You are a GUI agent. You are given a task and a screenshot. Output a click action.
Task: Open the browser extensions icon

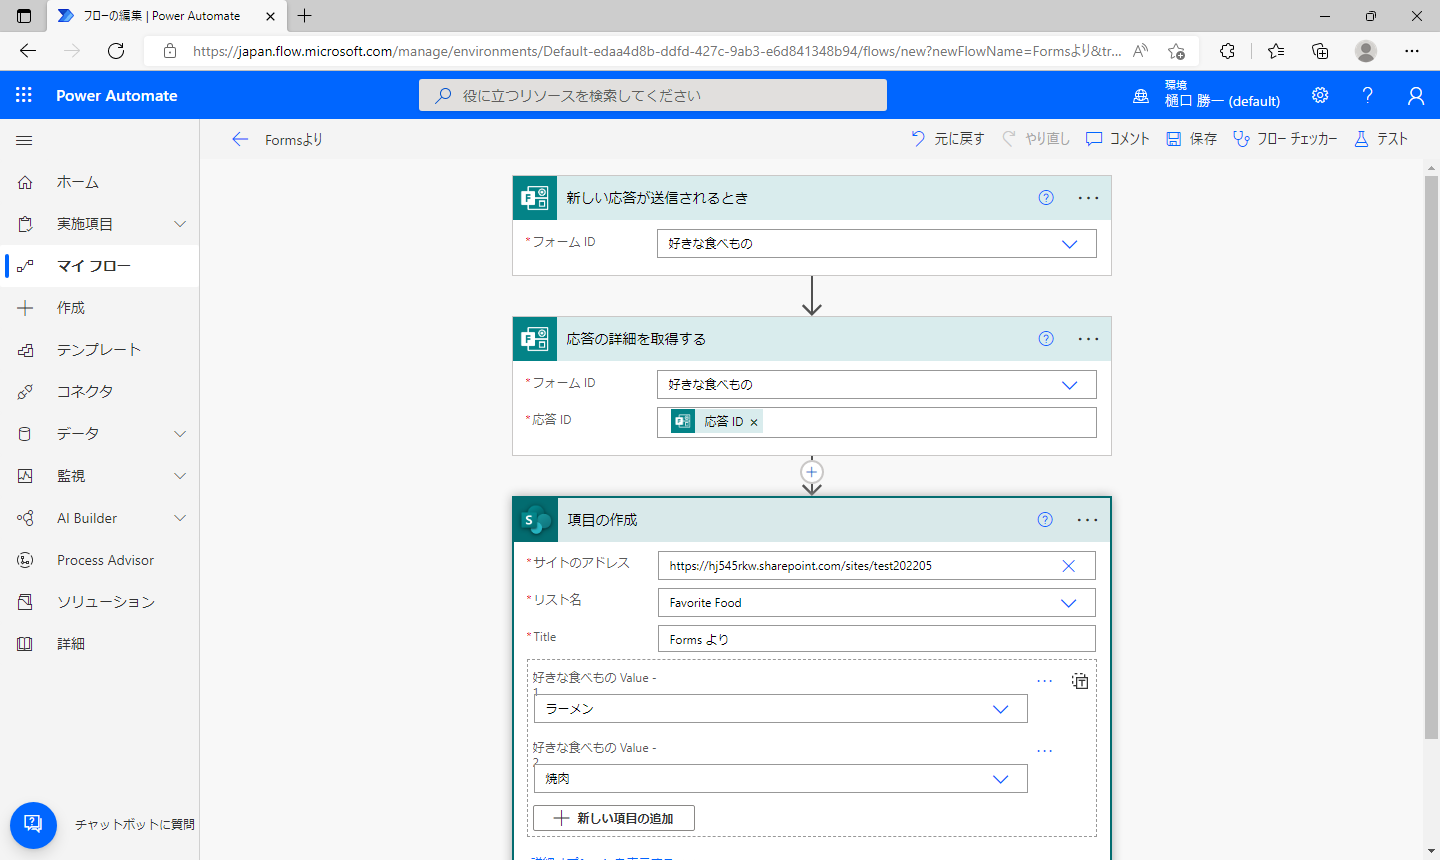click(1227, 51)
